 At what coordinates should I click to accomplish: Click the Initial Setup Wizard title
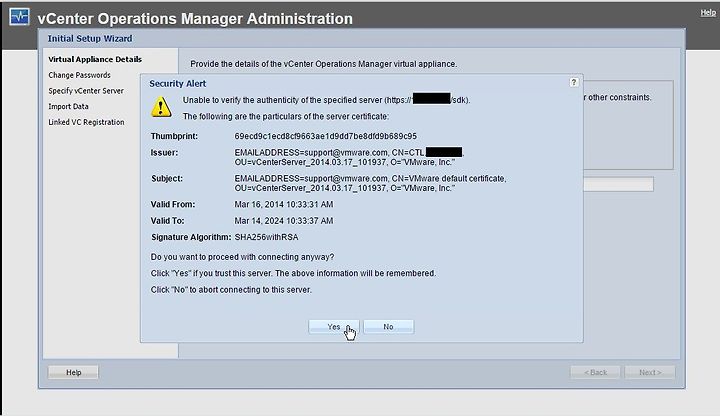point(90,39)
